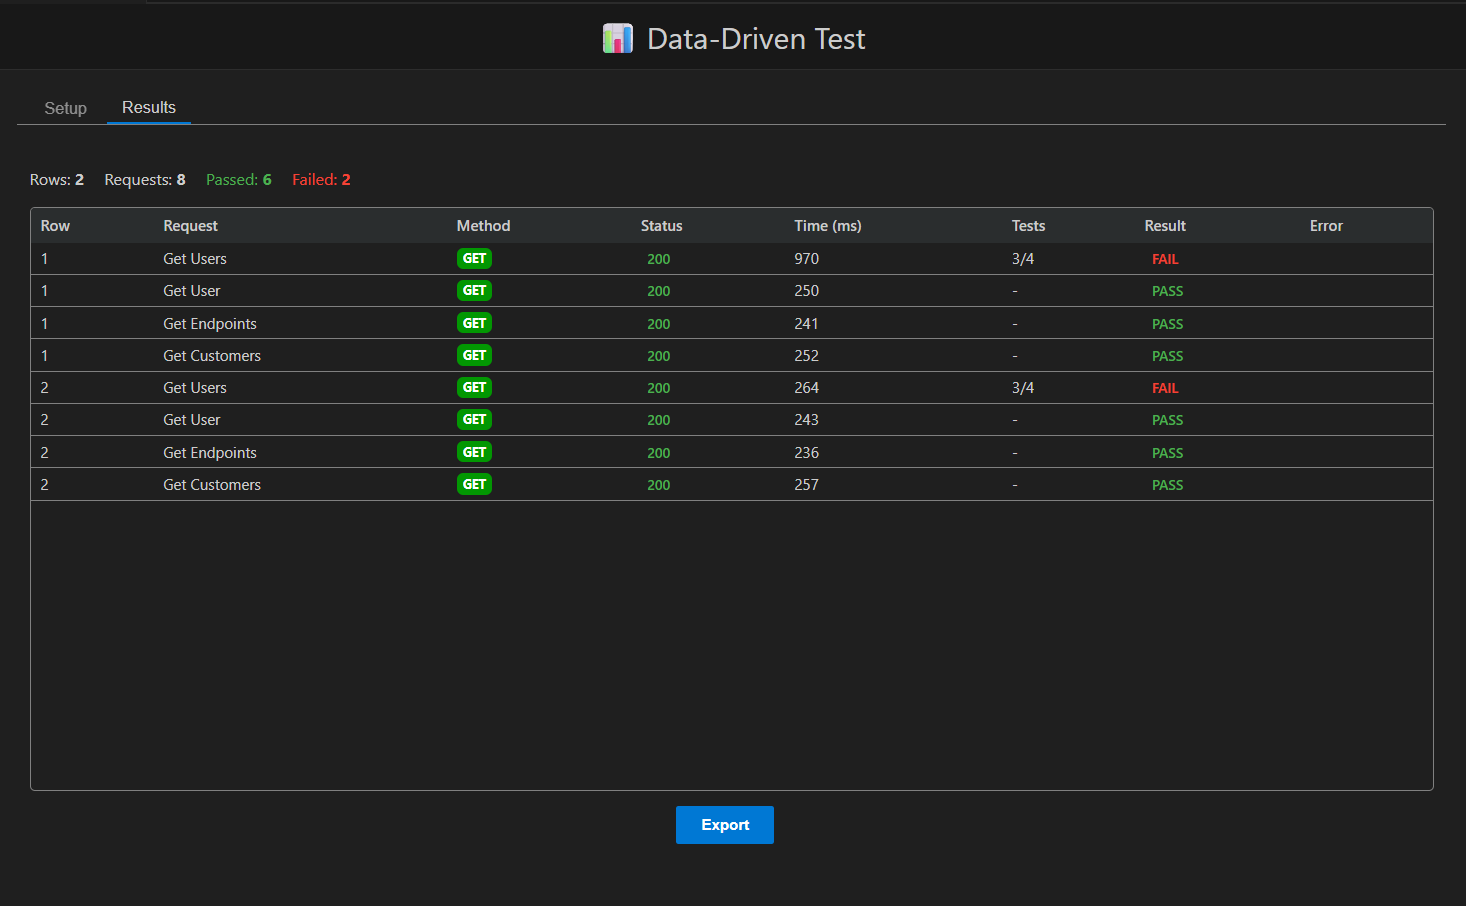This screenshot has width=1466, height=906.
Task: Click the GET badge in the 970 ms row
Action: pyautogui.click(x=474, y=259)
